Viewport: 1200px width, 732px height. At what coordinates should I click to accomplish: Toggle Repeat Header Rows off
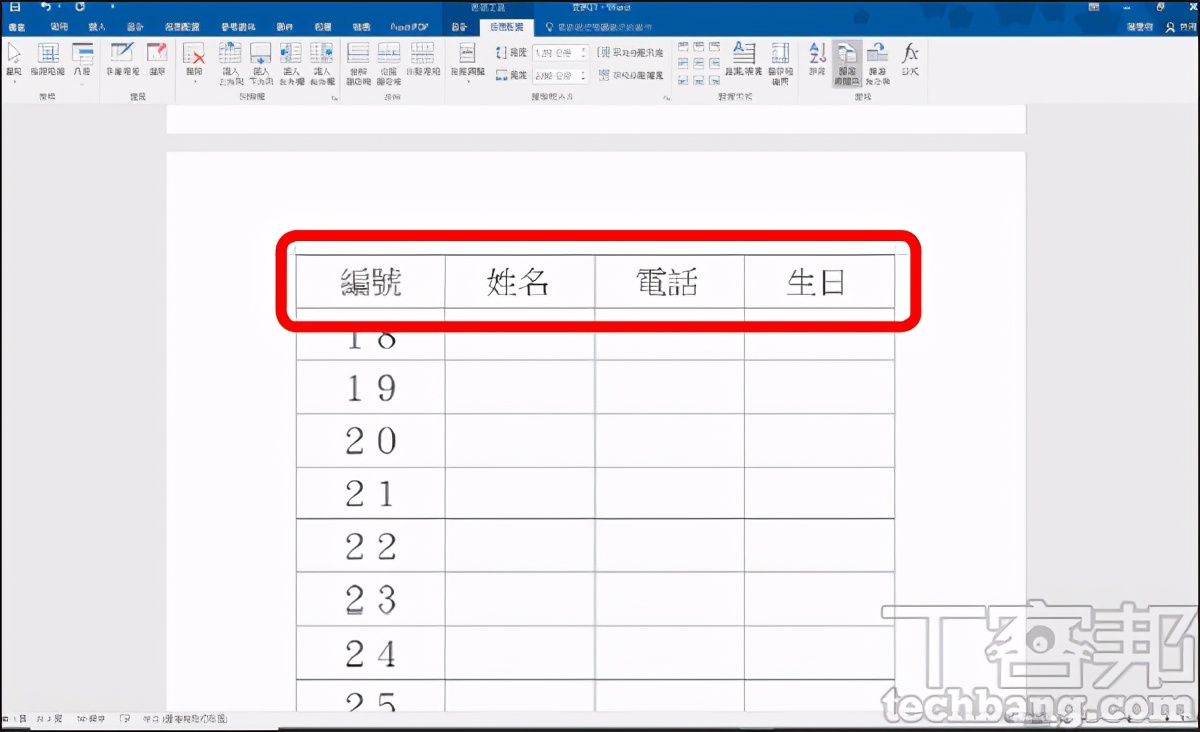[845, 62]
